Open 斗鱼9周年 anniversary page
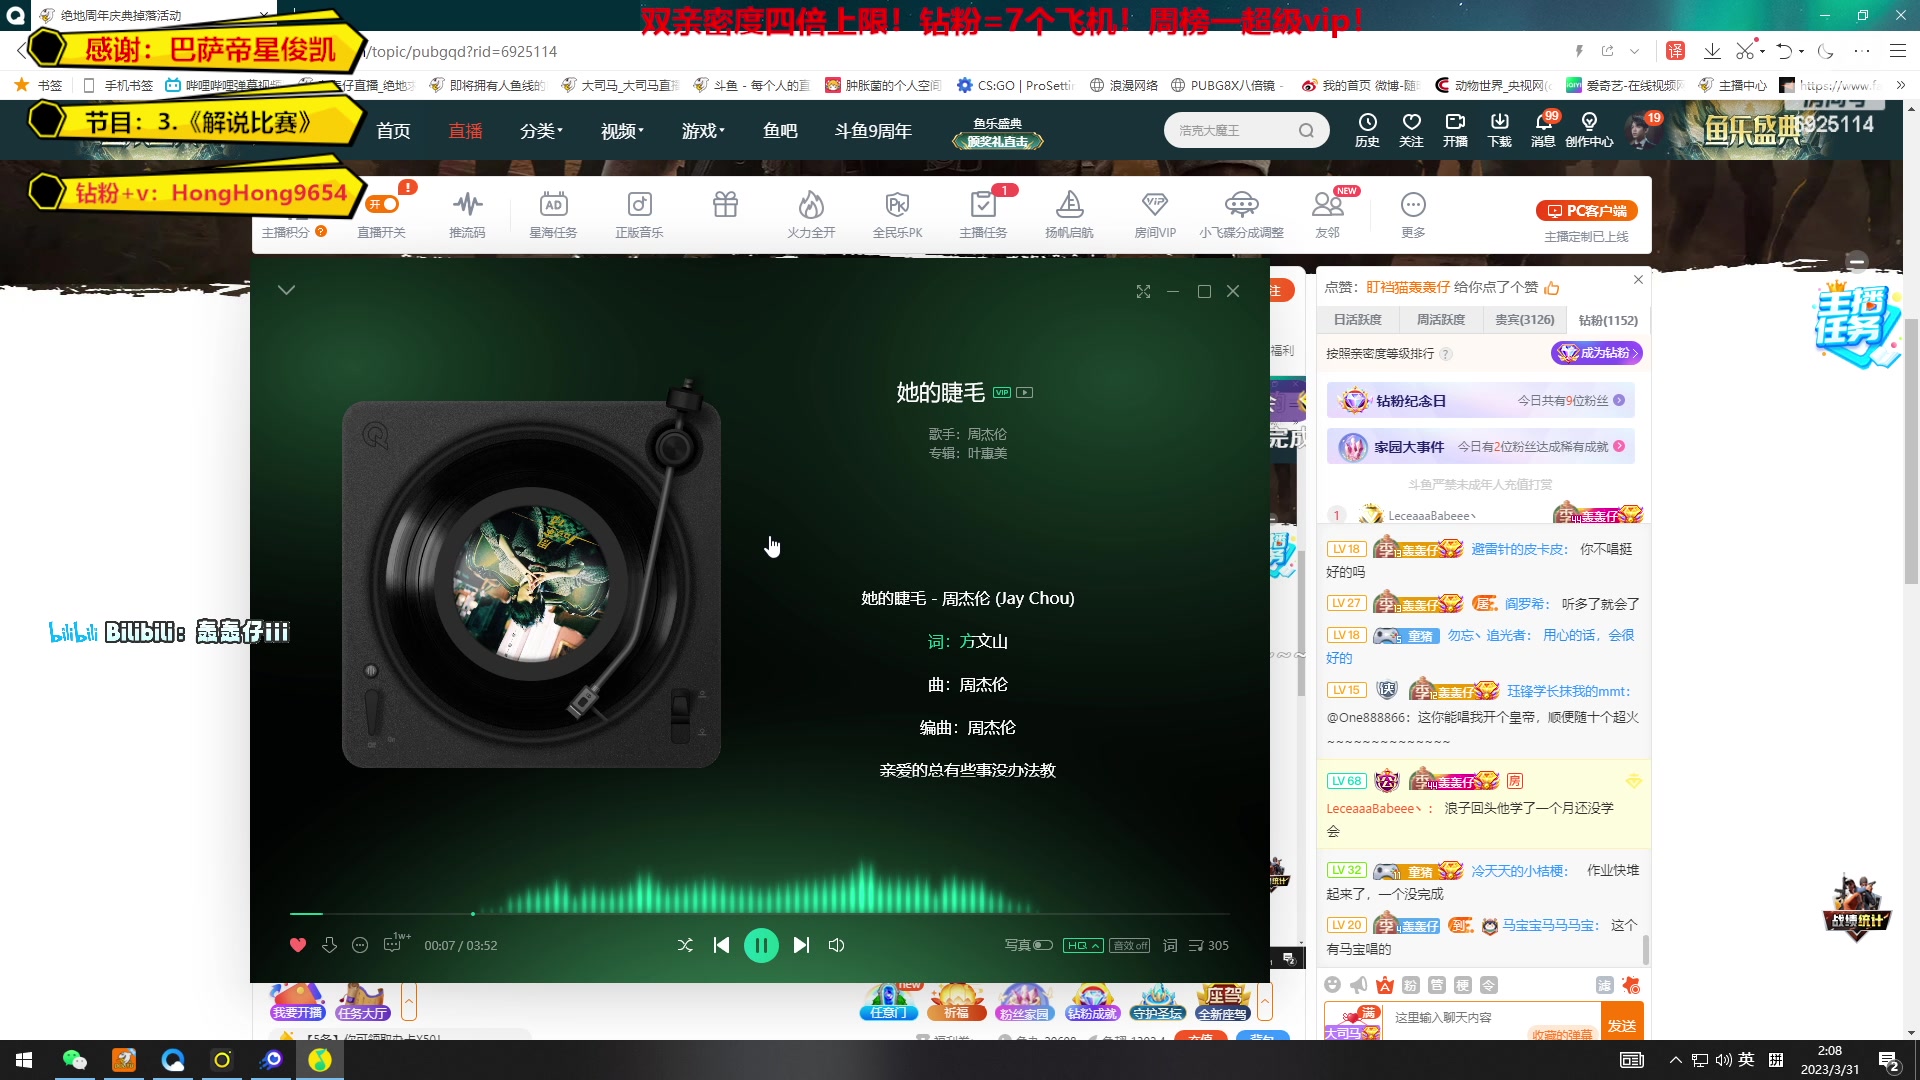Viewport: 1920px width, 1080px height. (873, 131)
